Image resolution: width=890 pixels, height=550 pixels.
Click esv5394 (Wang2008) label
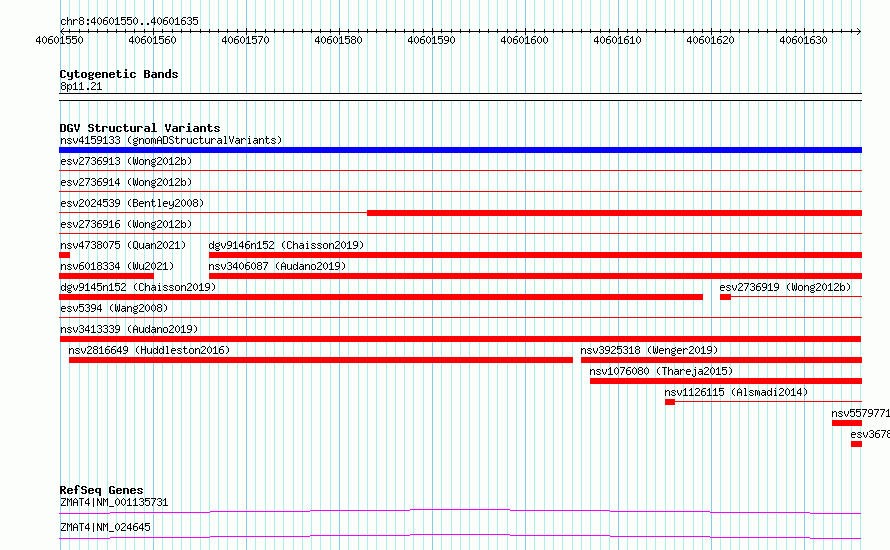click(114, 308)
